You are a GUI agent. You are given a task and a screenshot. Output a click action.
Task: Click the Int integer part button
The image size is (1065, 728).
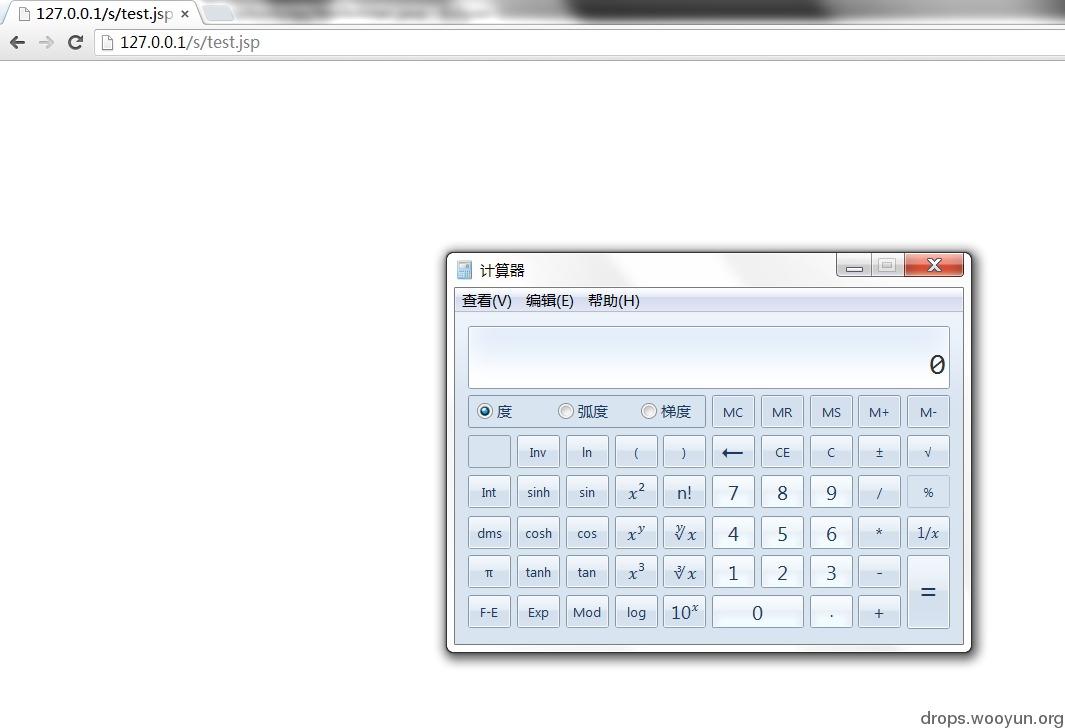(x=489, y=492)
